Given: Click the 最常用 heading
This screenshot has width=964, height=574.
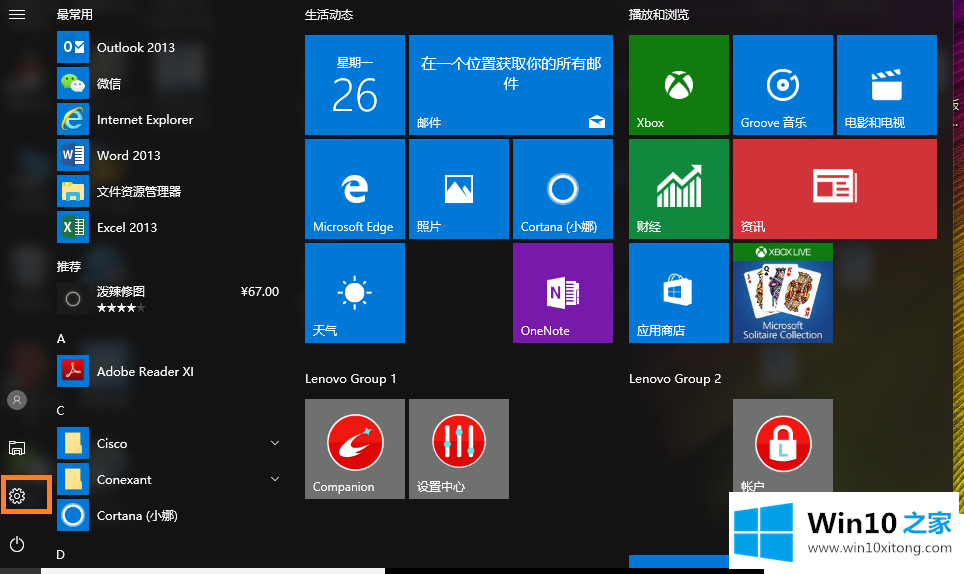Looking at the screenshot, I should tap(74, 14).
